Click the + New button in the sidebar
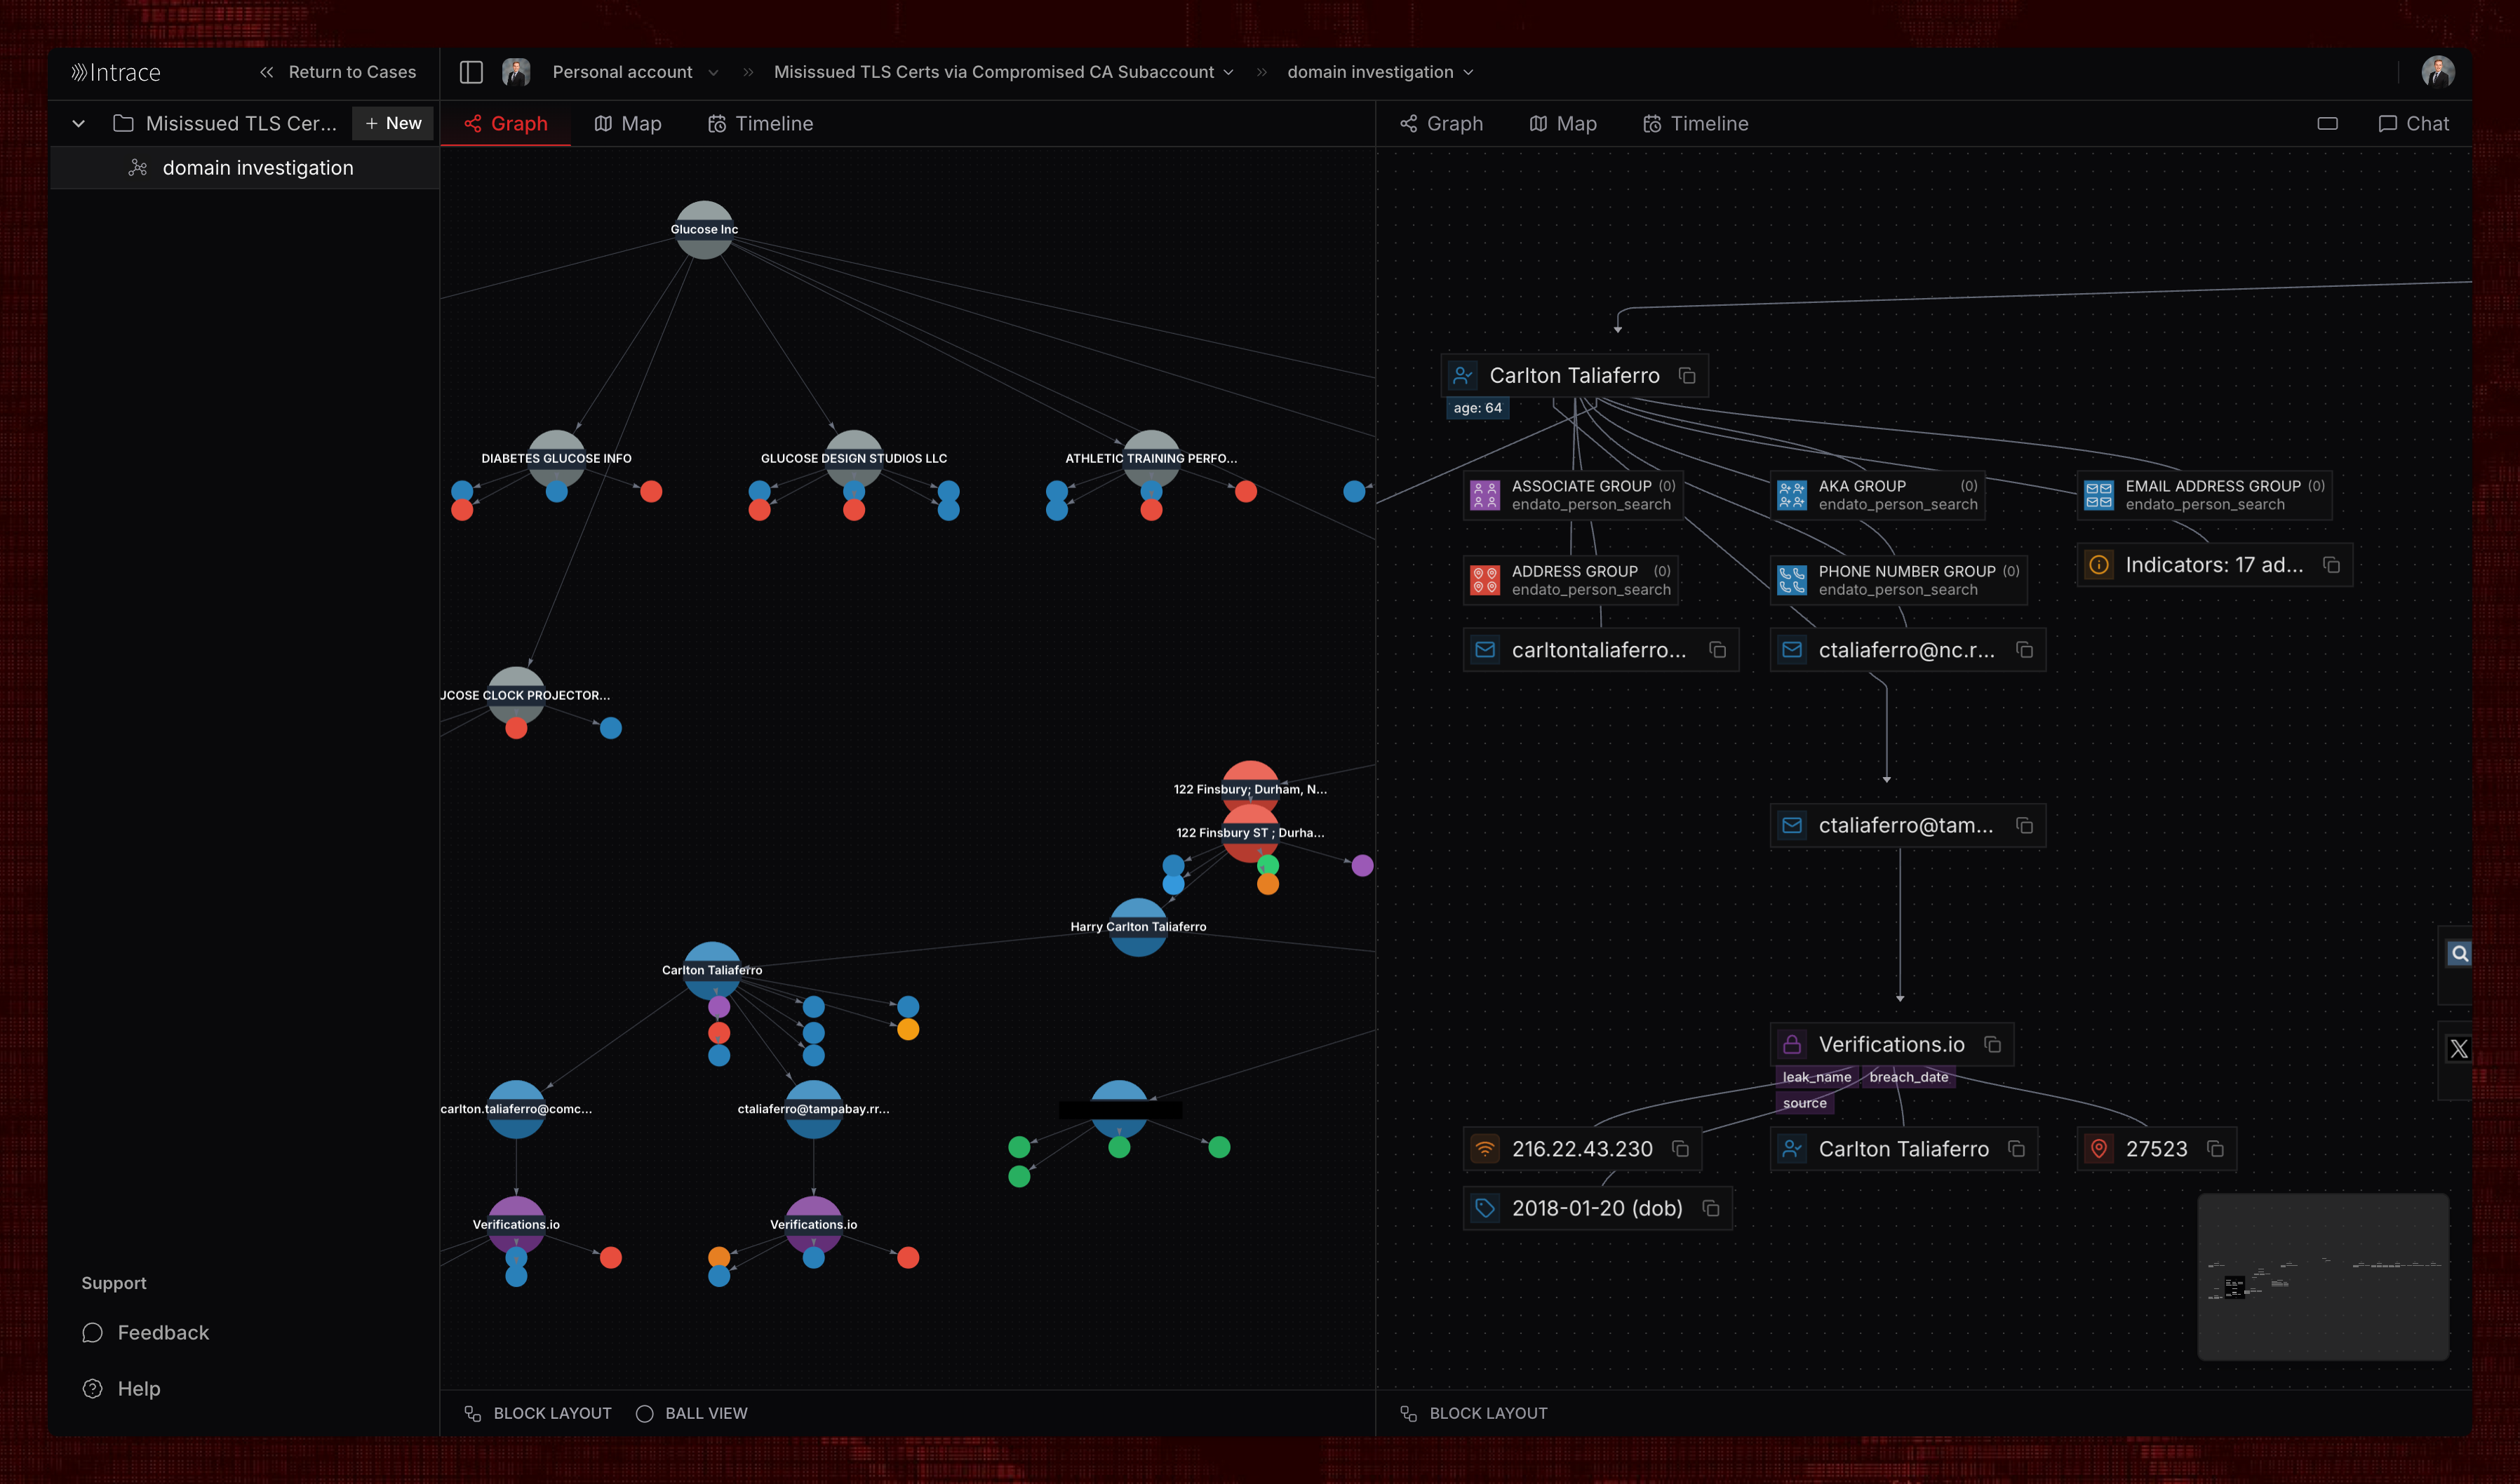2520x1484 pixels. (392, 122)
